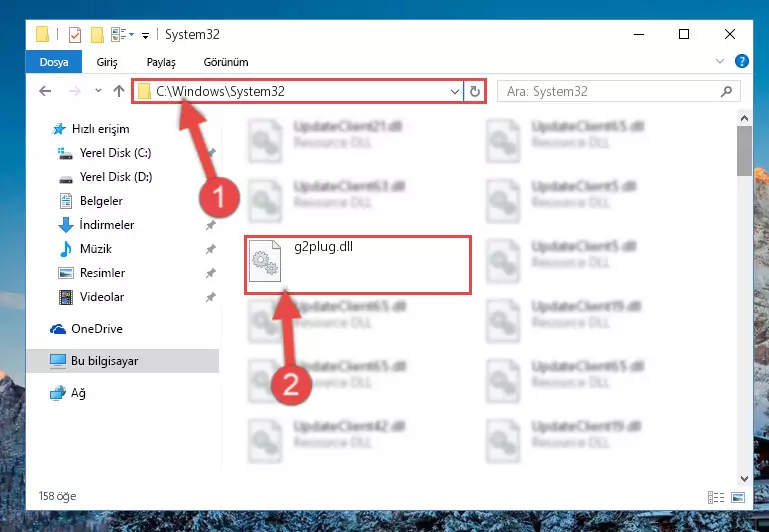The width and height of the screenshot is (769, 532).
Task: Go back to the previous folder
Action: point(45,91)
